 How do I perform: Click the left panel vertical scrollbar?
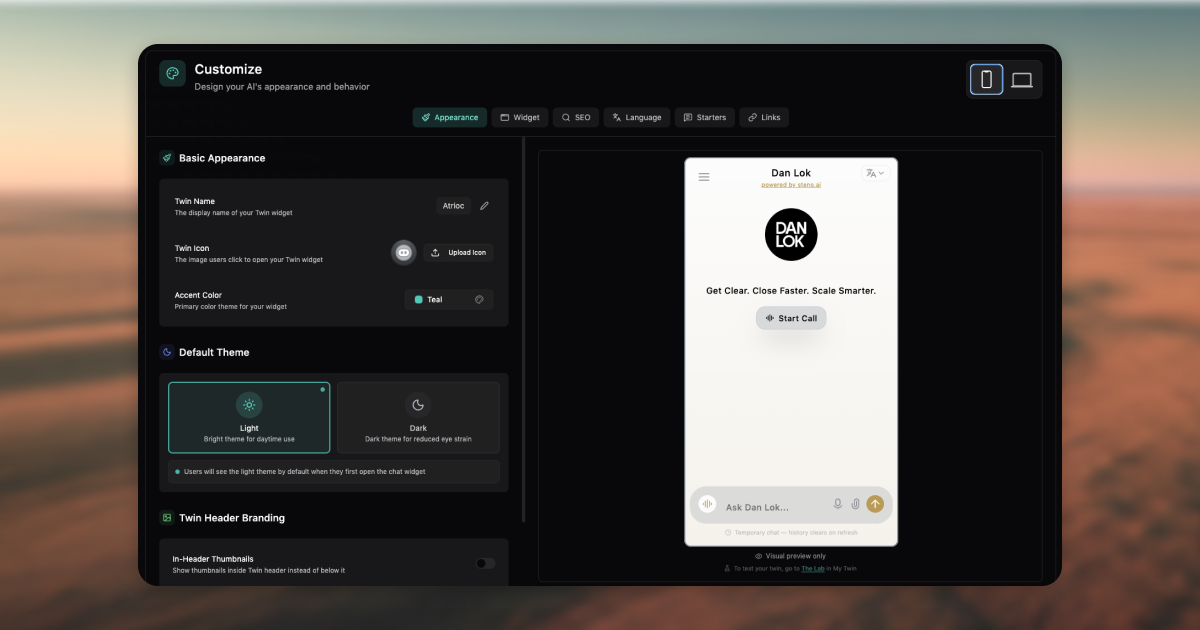tap(523, 330)
